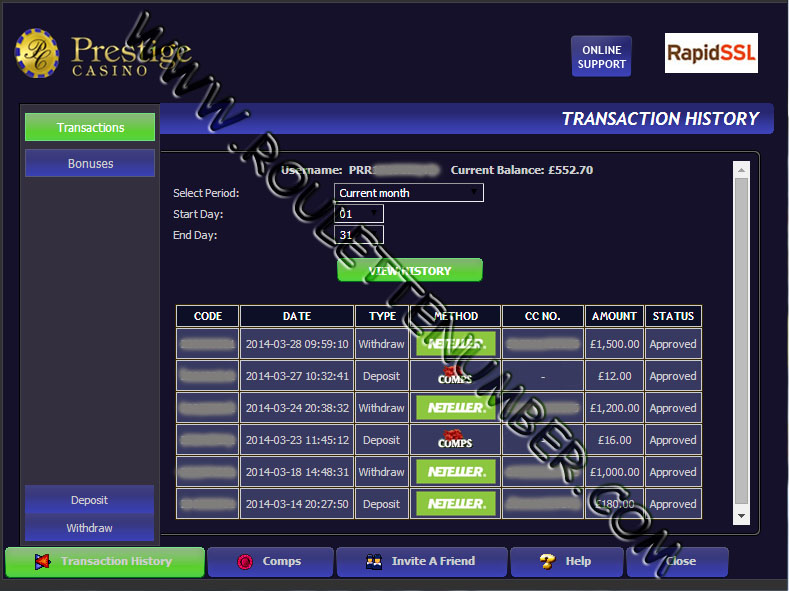Image resolution: width=789 pixels, height=591 pixels.
Task: Click the date 2014-03-28 09:59:10
Action: click(x=297, y=344)
